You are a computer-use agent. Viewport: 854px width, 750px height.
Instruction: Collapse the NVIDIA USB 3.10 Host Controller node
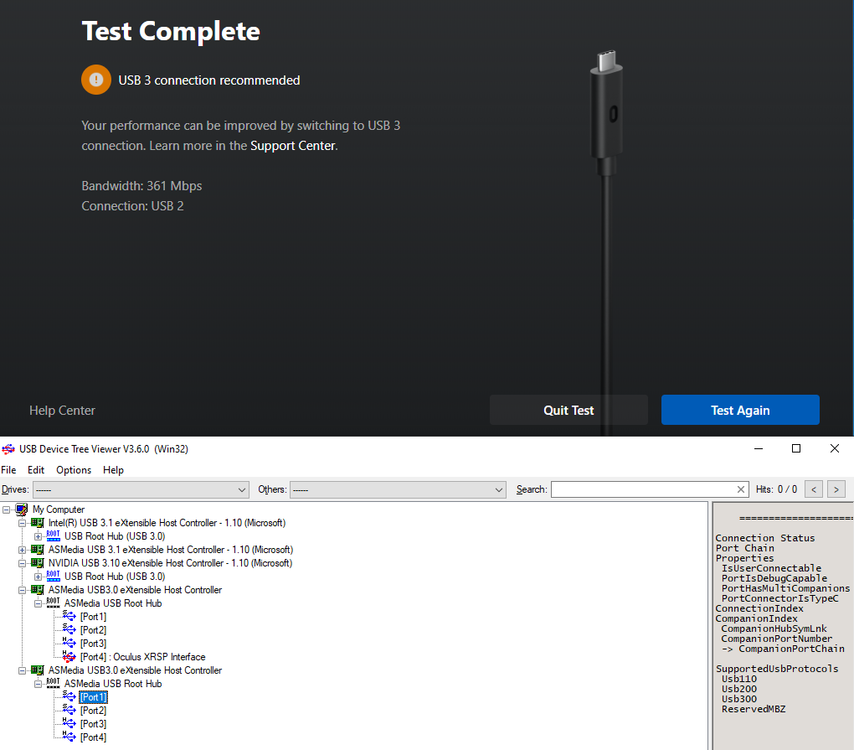click(x=22, y=563)
